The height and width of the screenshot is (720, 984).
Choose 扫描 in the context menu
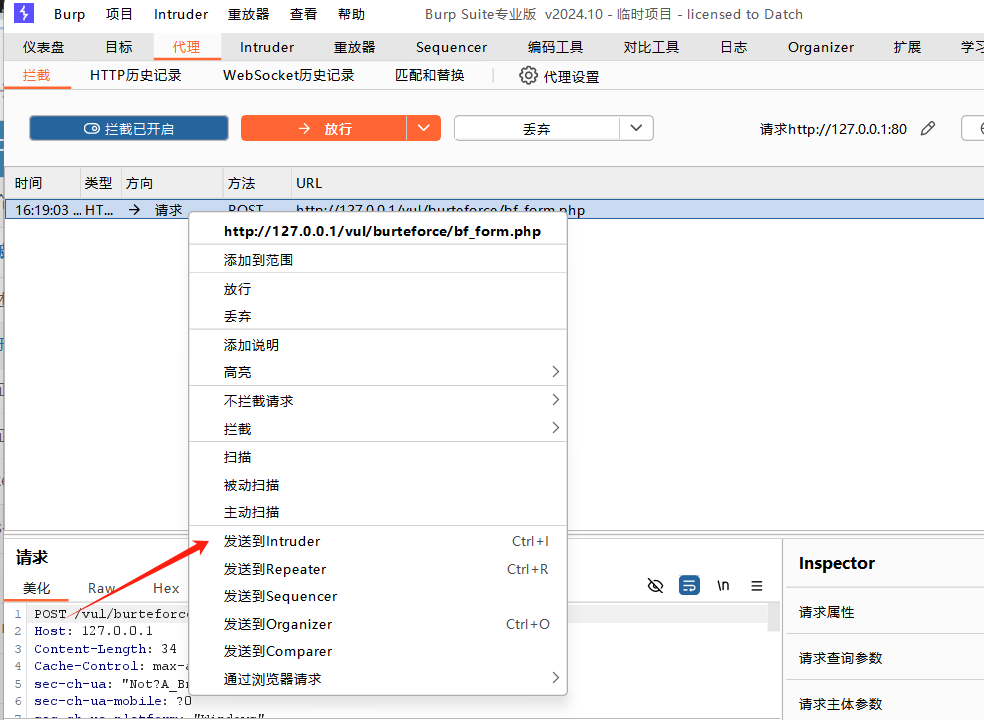(x=378, y=457)
